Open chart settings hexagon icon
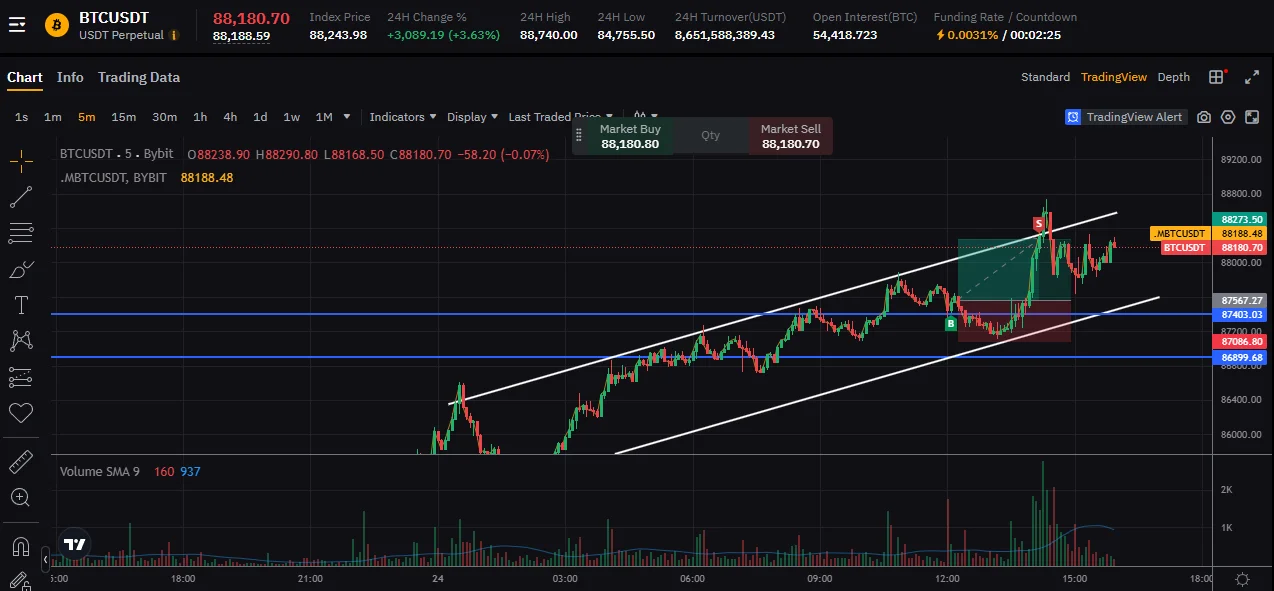The height and width of the screenshot is (591, 1274). 1229,117
